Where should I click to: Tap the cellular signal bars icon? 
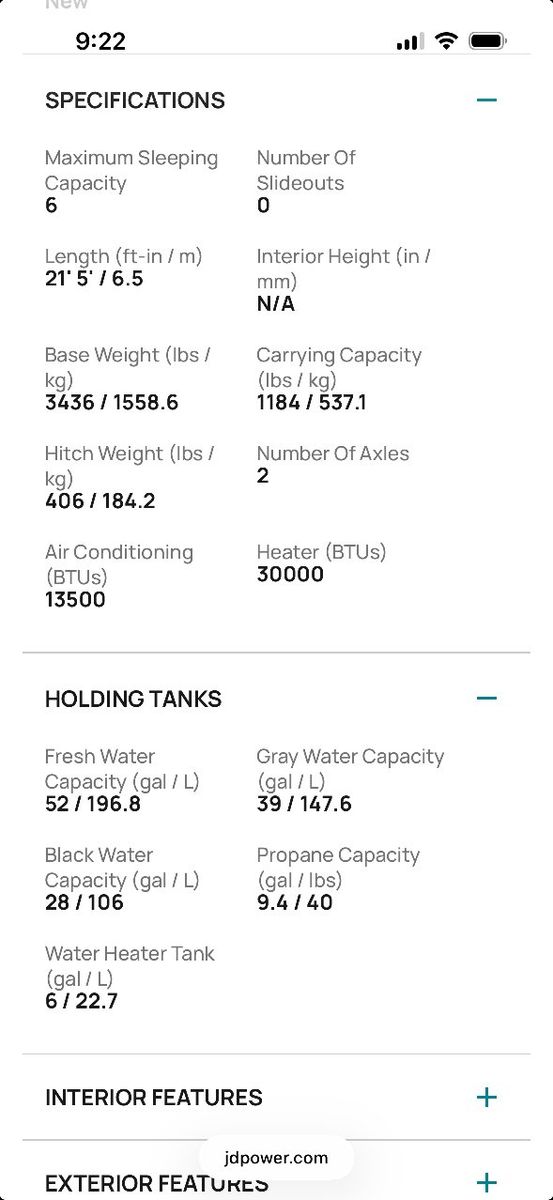coord(409,42)
